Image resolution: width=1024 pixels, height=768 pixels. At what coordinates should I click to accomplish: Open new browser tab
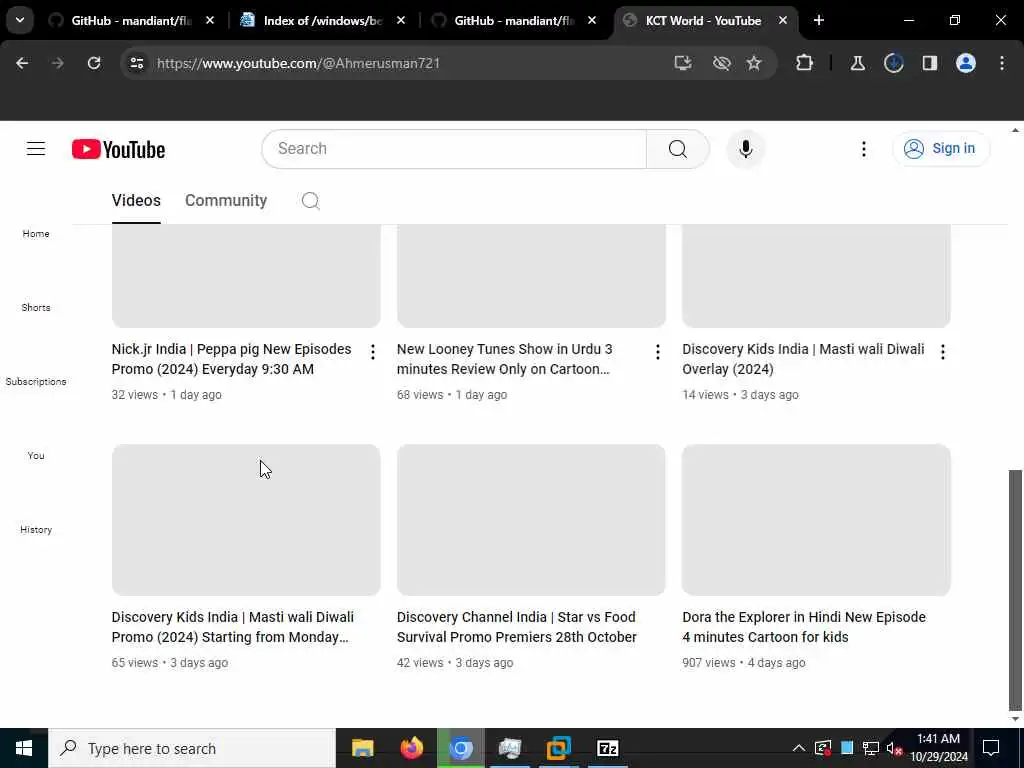(x=818, y=20)
